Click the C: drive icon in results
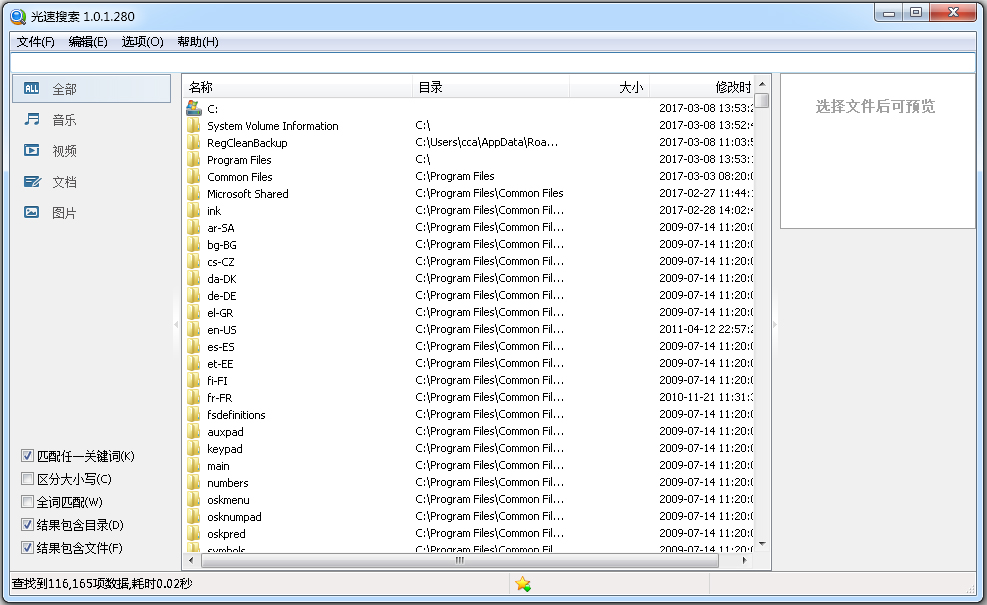Screen dimensions: 987x605 point(194,108)
